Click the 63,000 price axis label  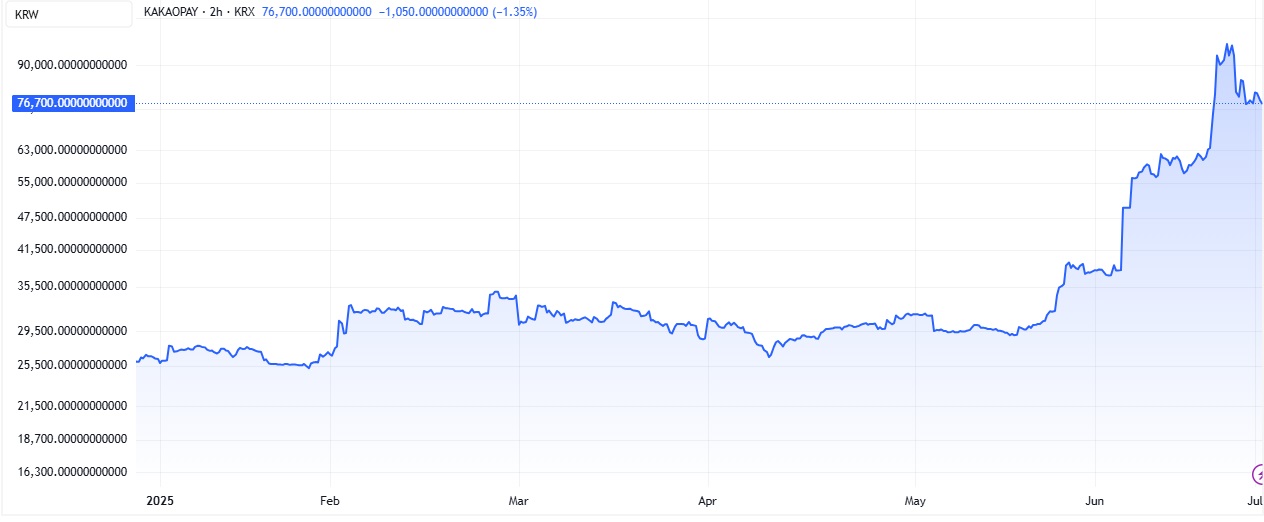pos(72,150)
